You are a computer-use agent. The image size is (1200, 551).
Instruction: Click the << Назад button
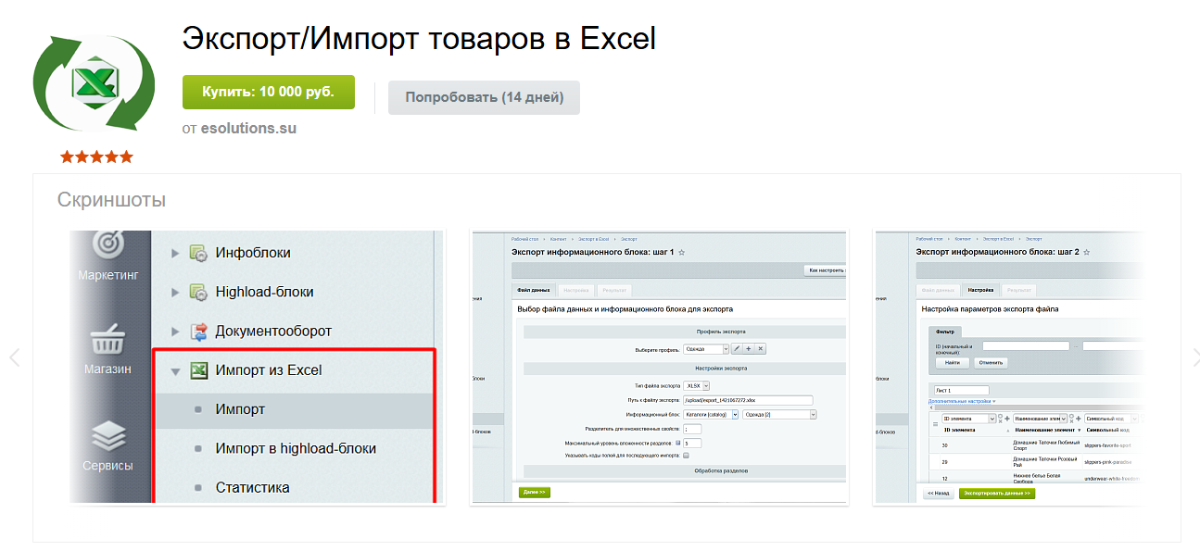[x=938, y=493]
